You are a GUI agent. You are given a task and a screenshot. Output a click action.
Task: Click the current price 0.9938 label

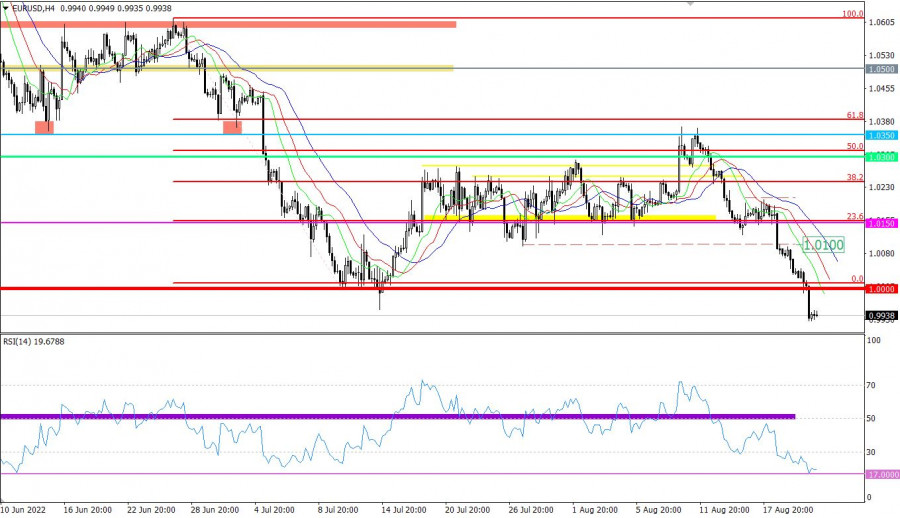(881, 316)
